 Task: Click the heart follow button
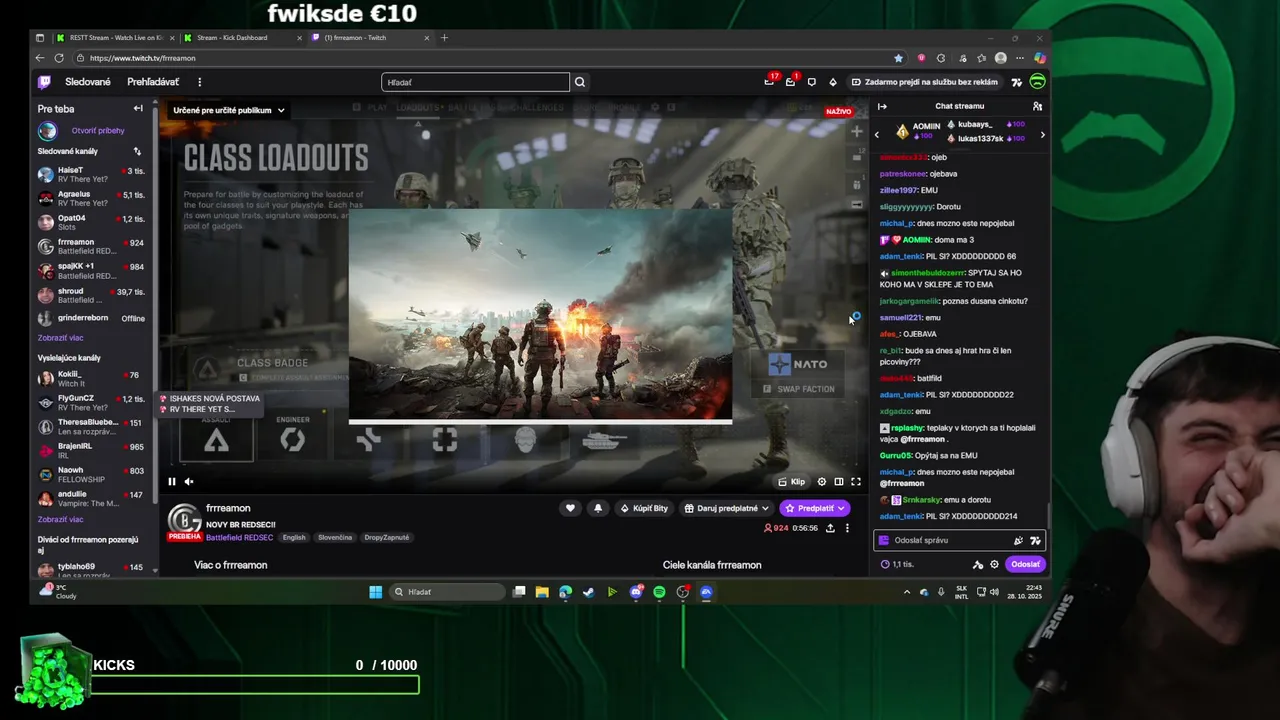click(x=570, y=508)
